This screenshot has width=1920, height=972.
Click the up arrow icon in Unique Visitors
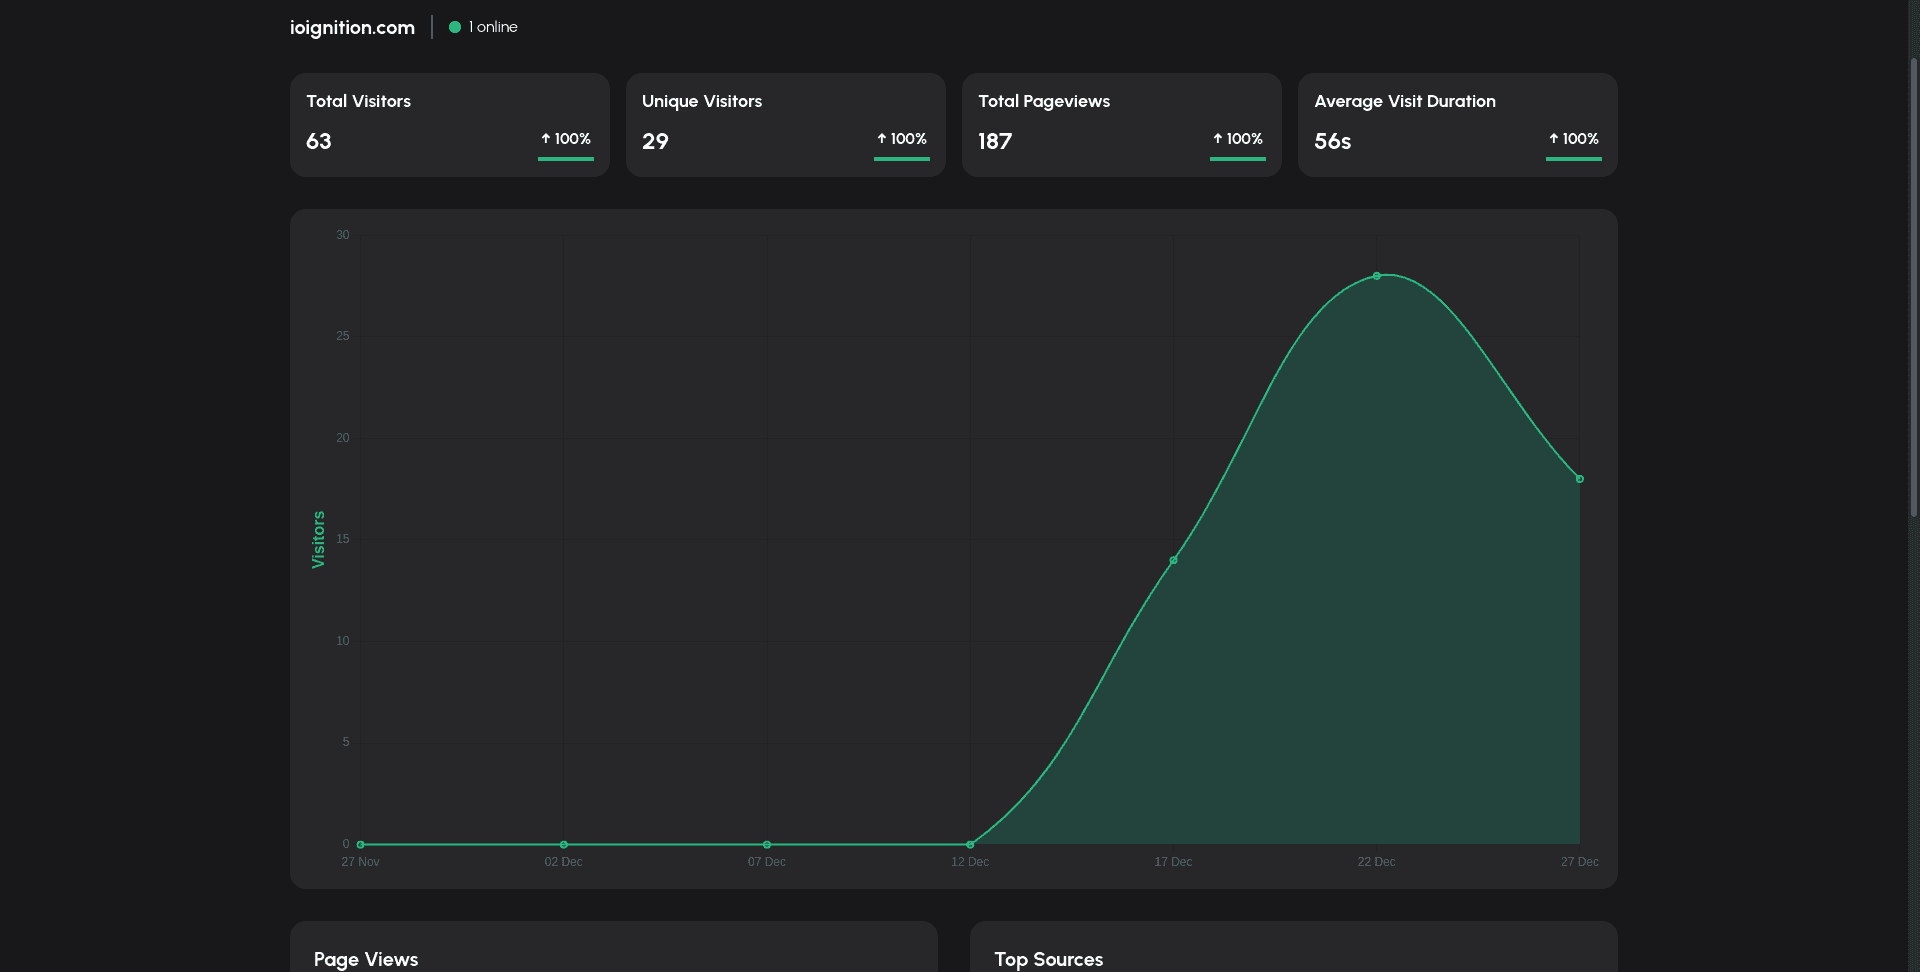click(x=882, y=139)
